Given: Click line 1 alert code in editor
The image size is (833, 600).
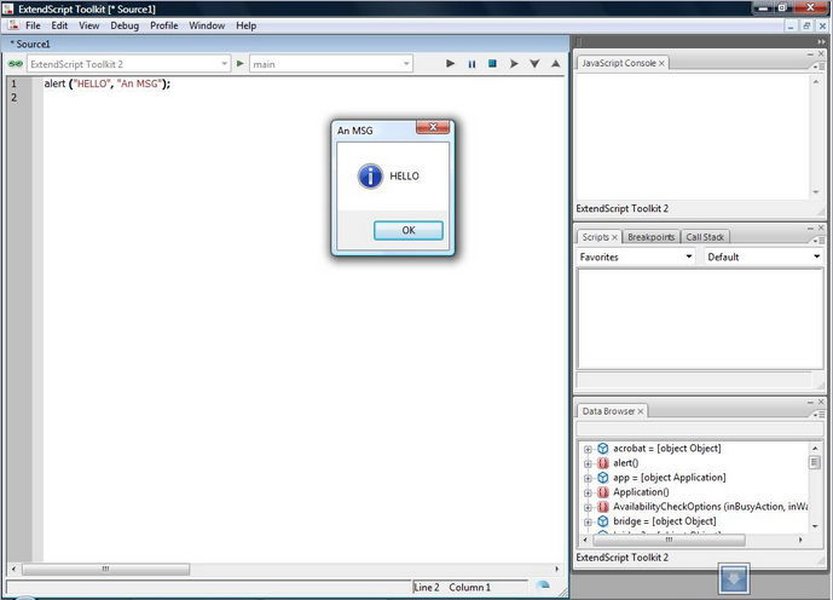Looking at the screenshot, I should click(x=107, y=84).
